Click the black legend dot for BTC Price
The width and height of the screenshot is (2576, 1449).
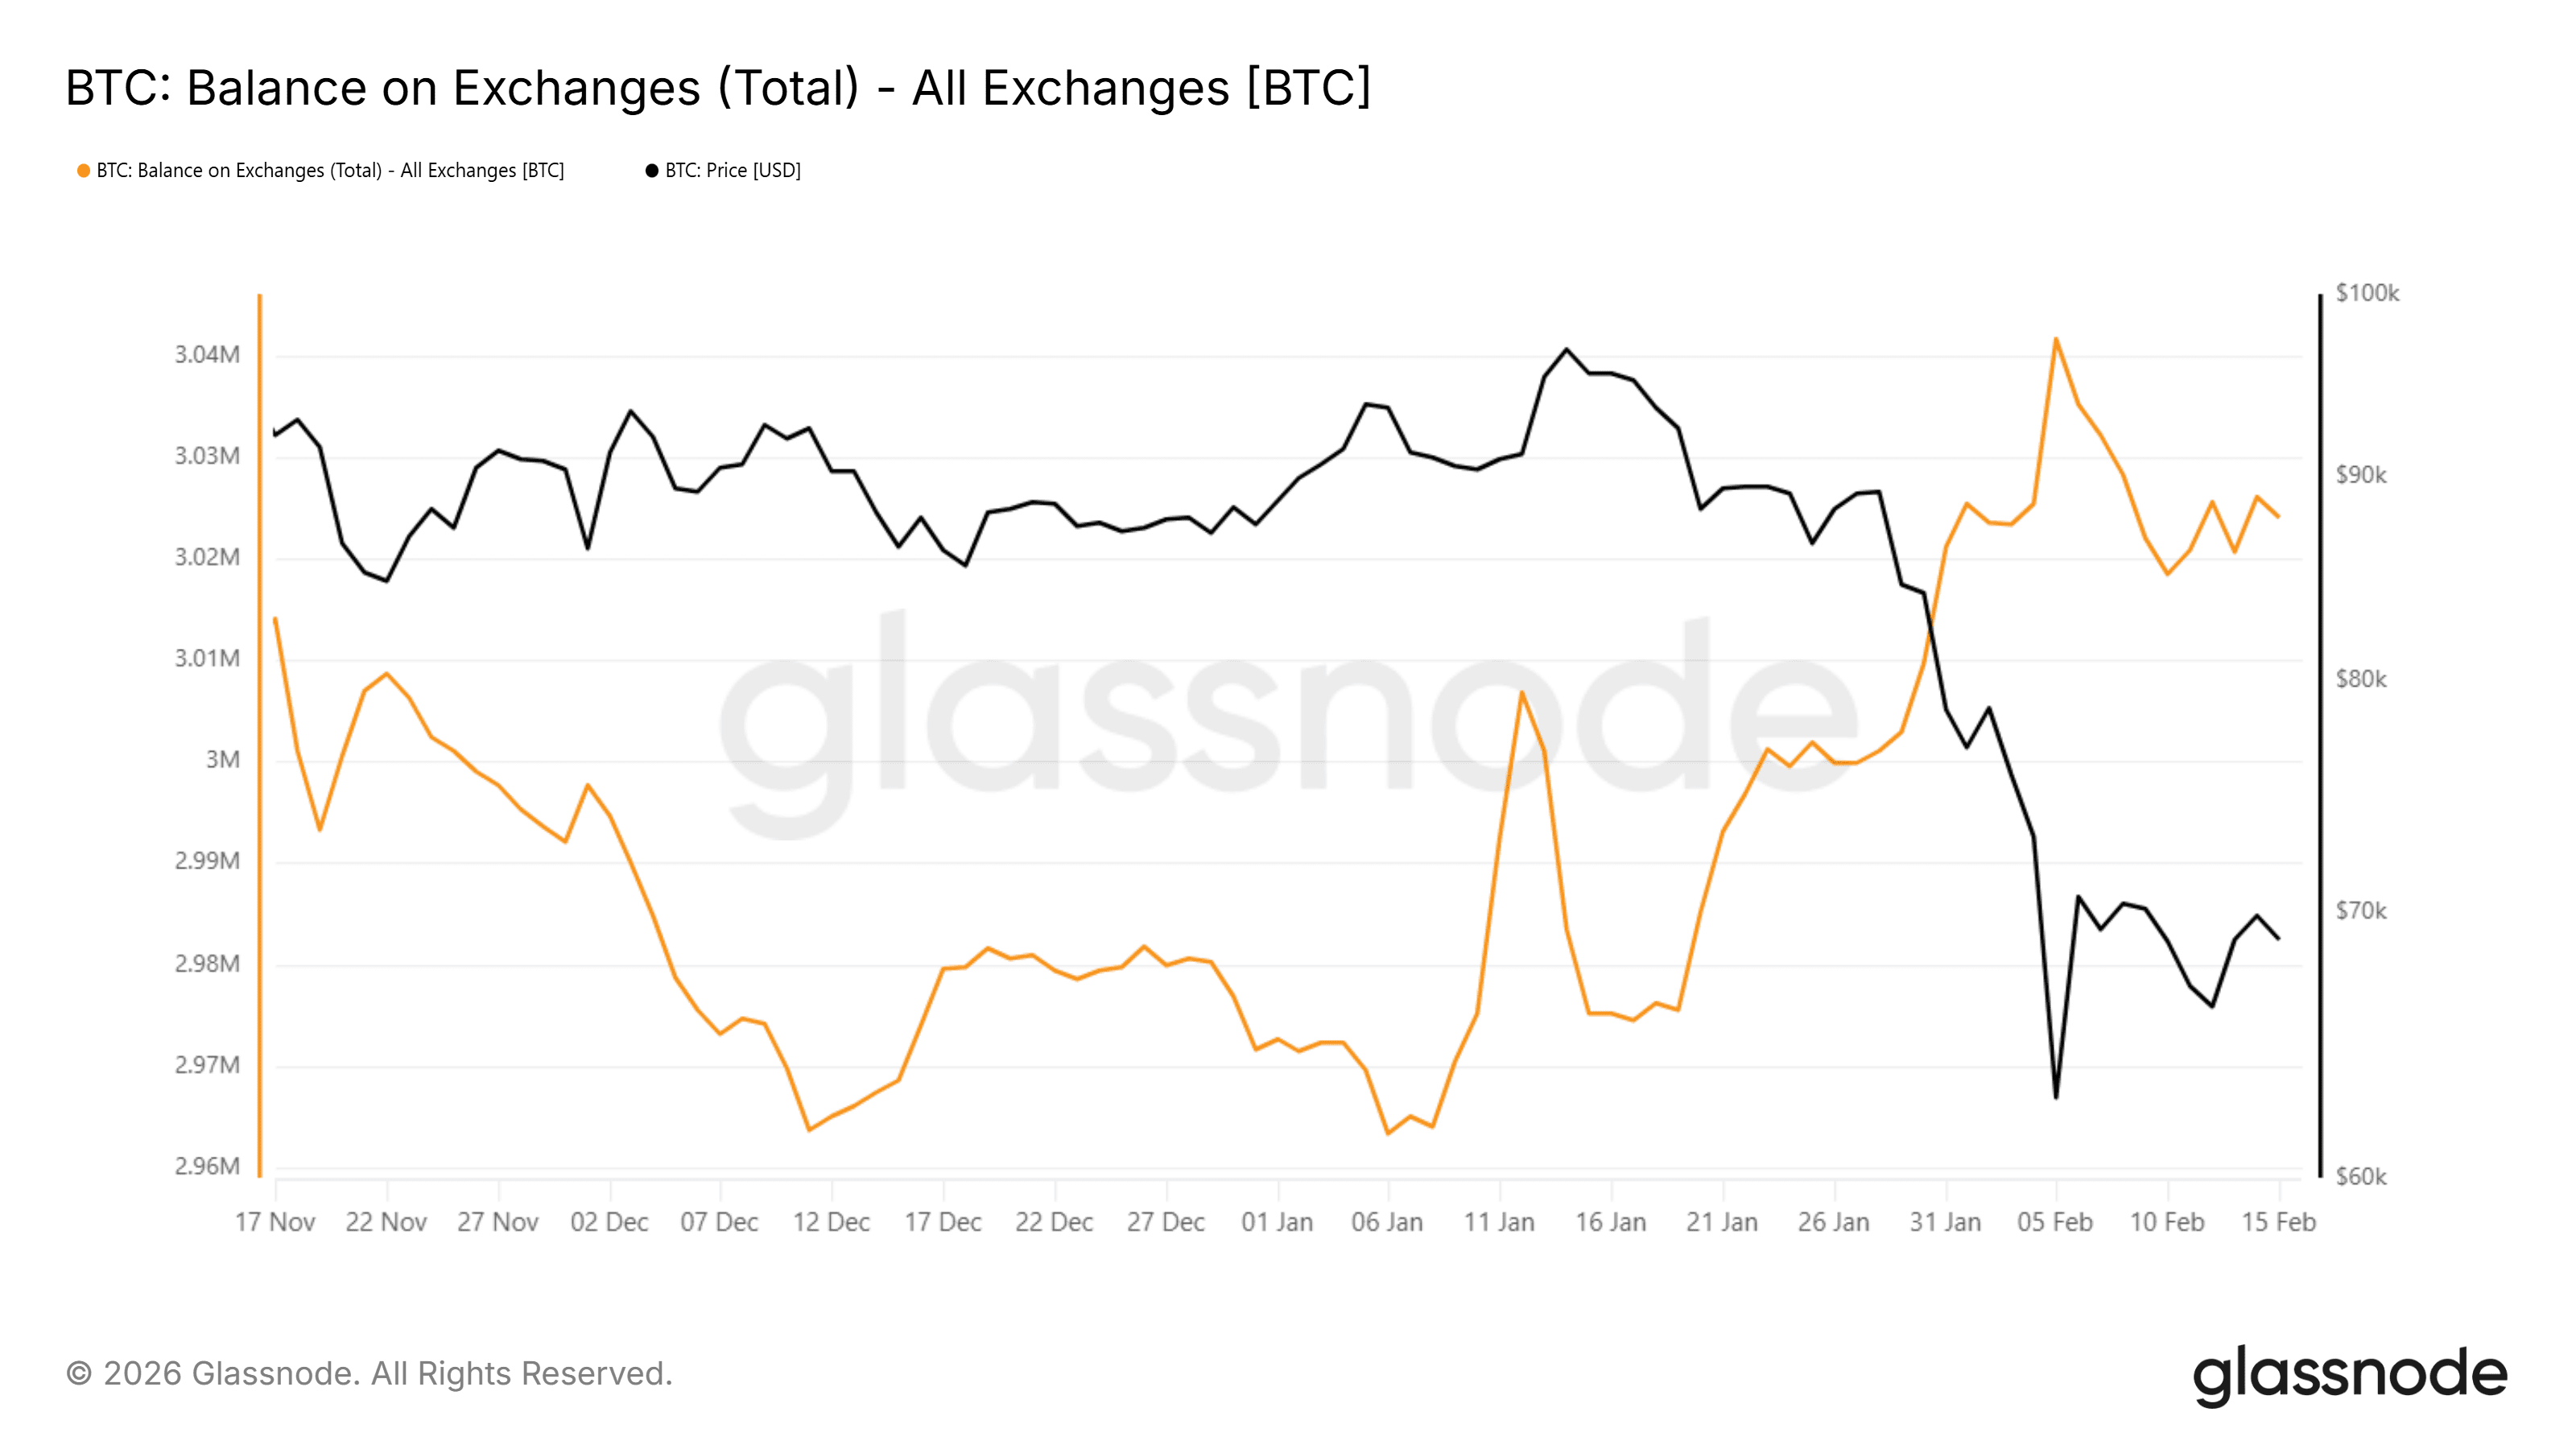pos(652,171)
